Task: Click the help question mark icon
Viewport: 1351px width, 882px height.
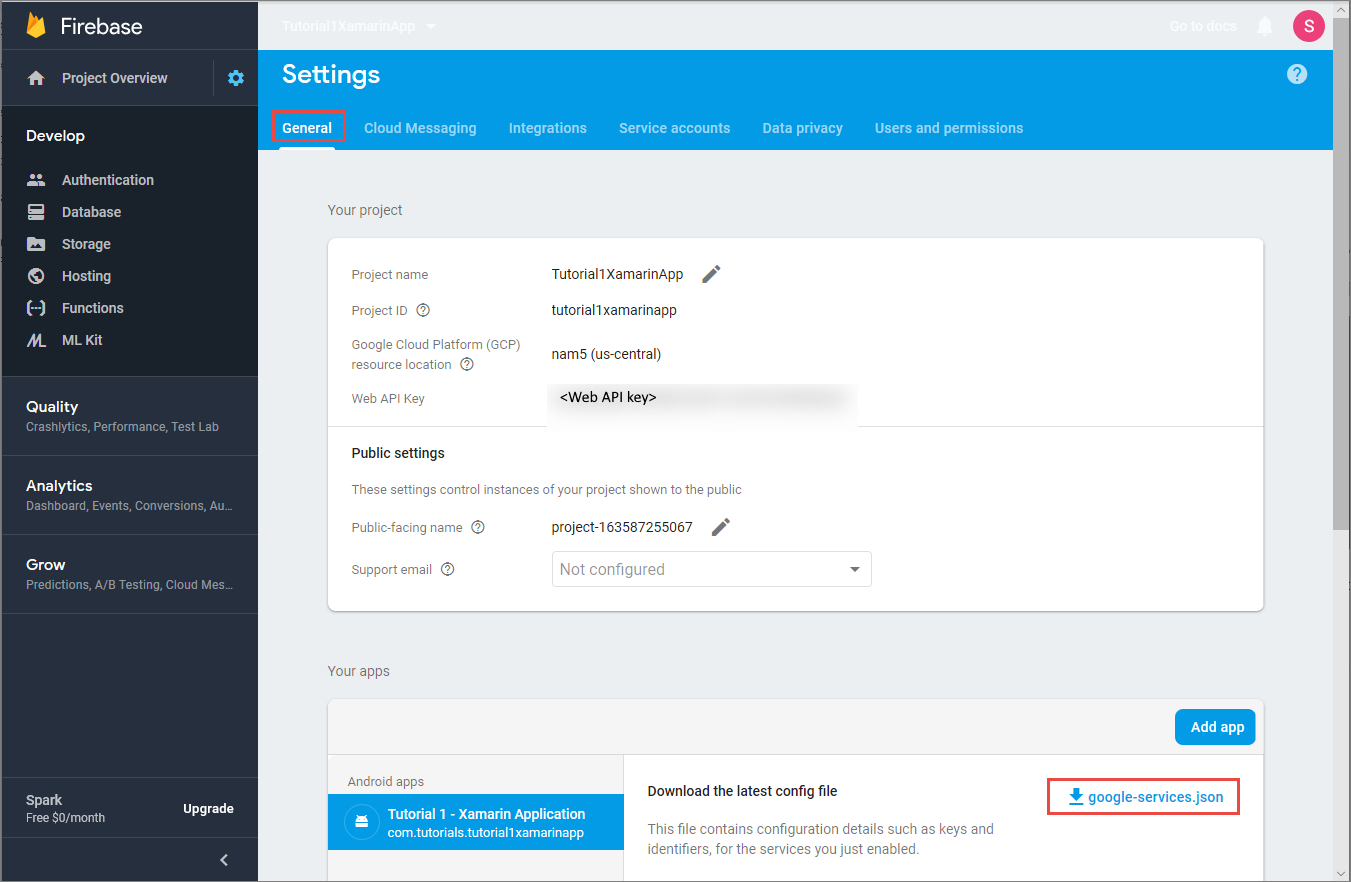Action: [1297, 74]
